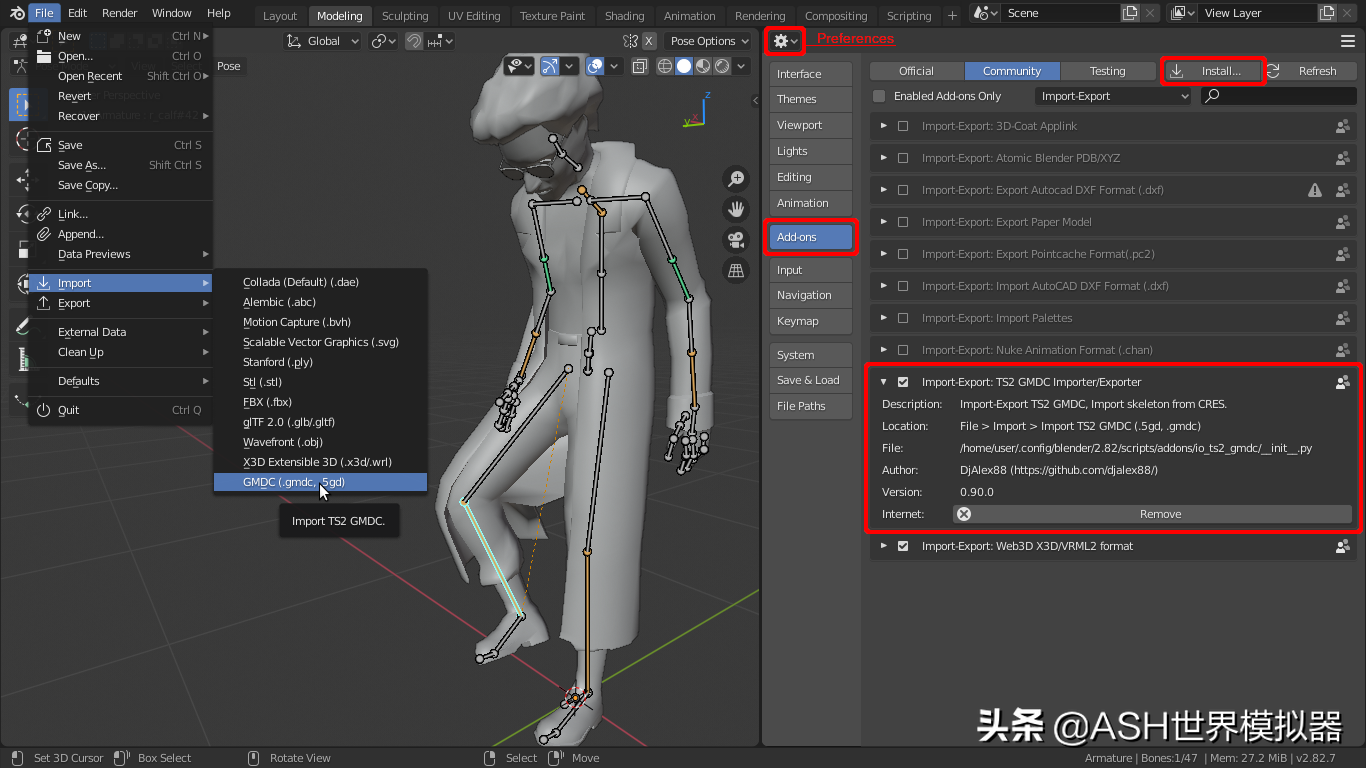Click warning triangle on Autocad DXF row

tap(1316, 190)
